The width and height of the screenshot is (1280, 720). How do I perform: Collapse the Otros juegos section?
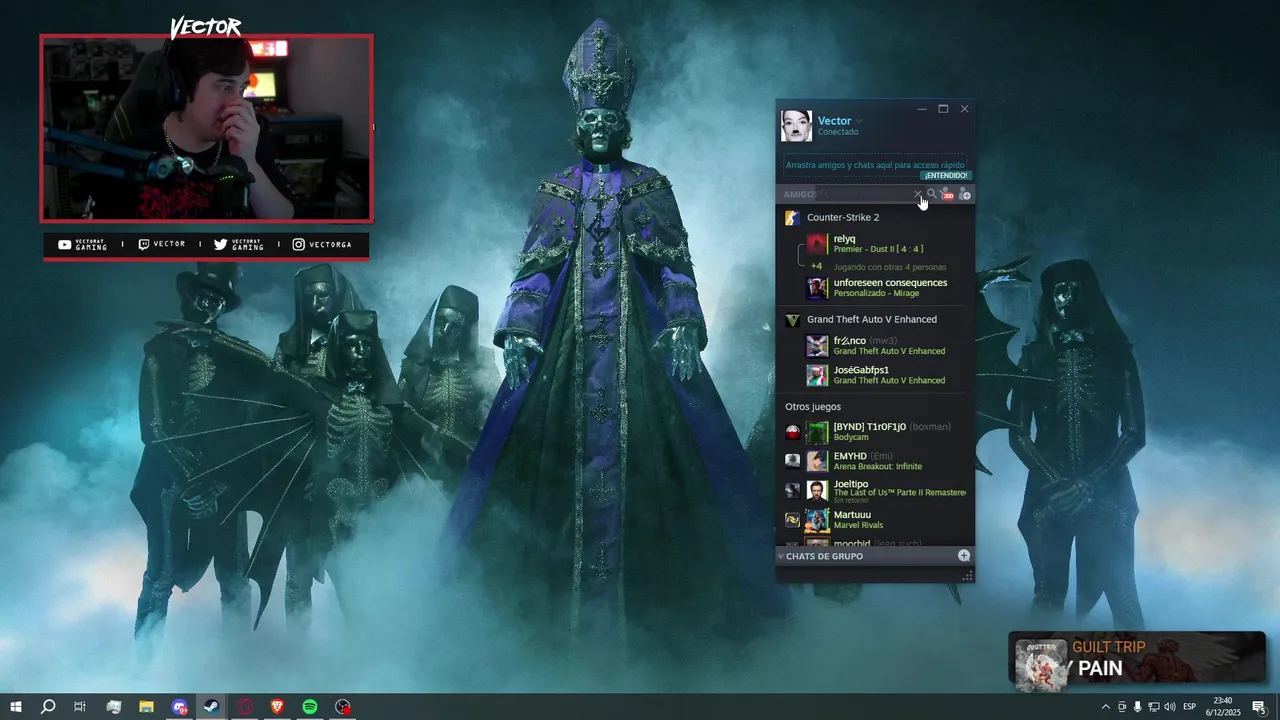coord(813,407)
